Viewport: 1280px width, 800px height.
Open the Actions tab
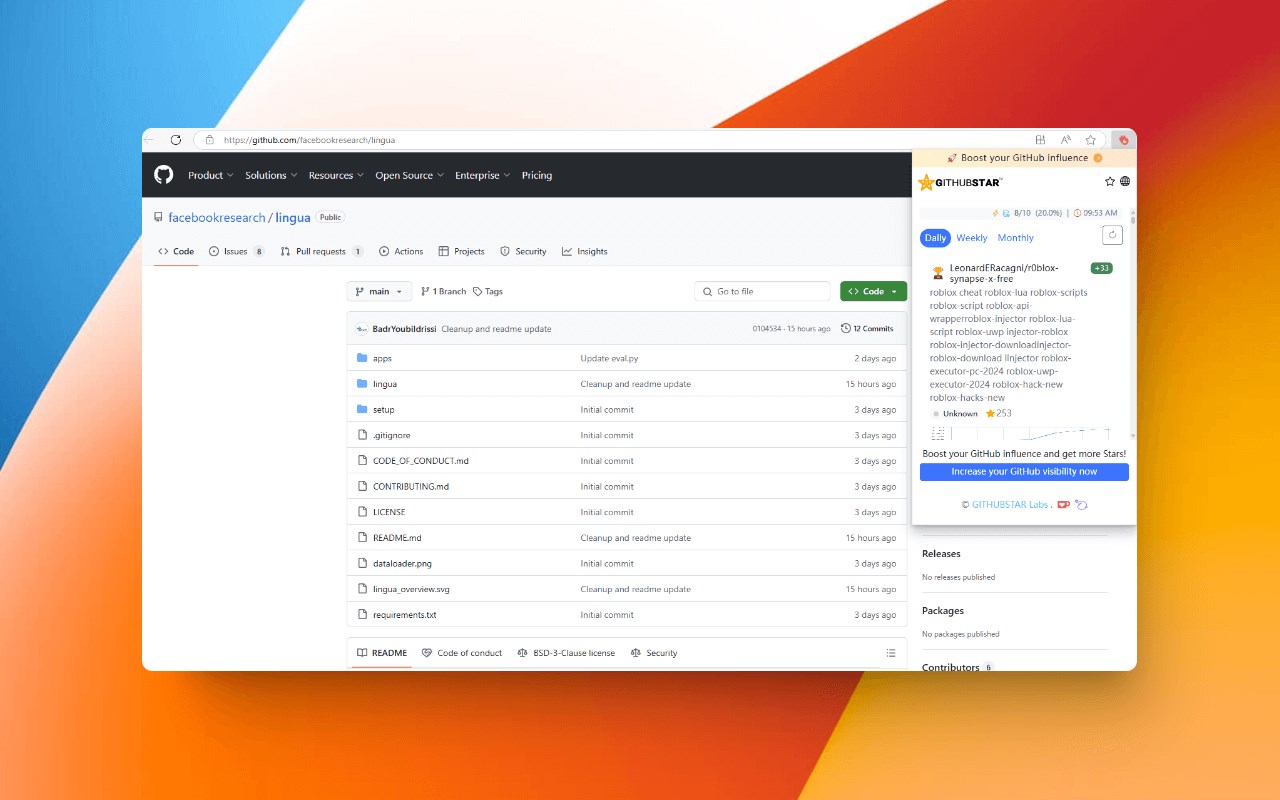(401, 252)
